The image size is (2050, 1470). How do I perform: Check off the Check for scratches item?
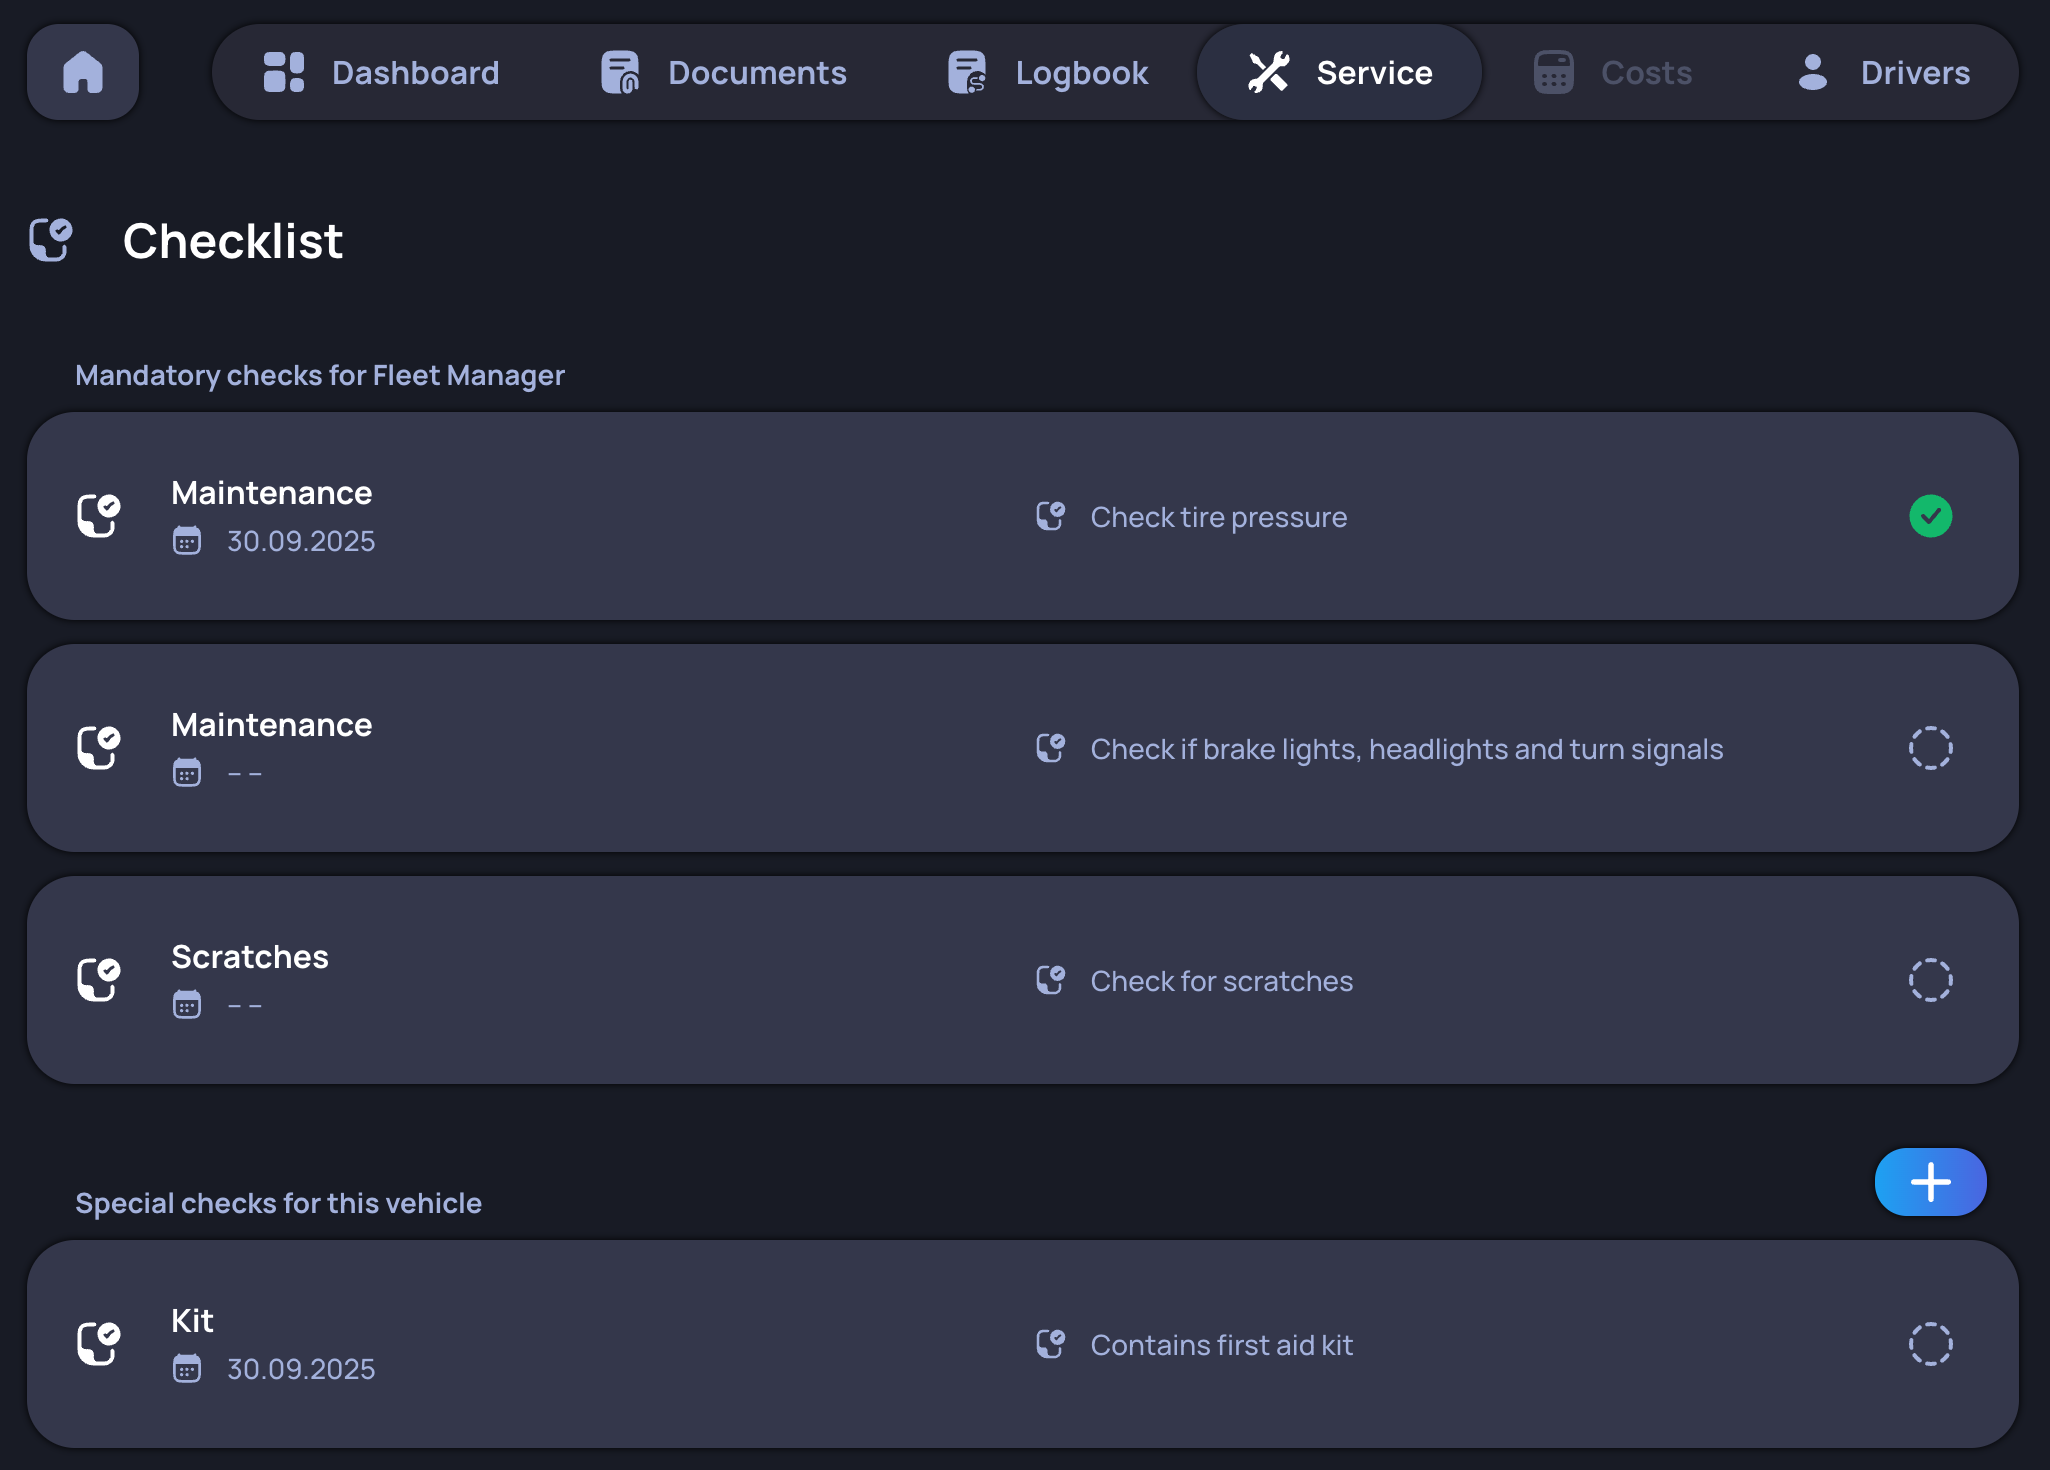(1930, 980)
